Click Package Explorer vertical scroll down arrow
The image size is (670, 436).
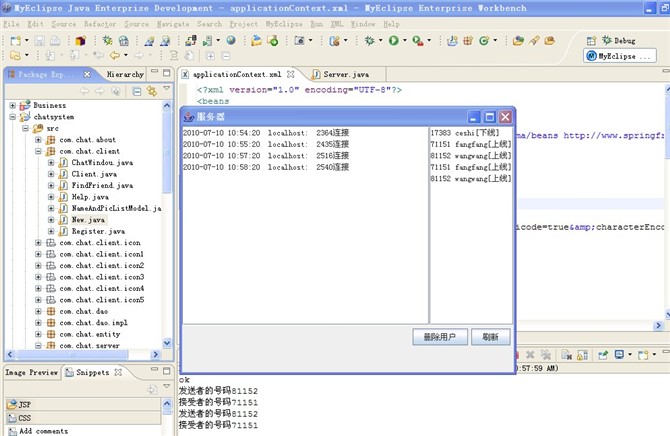167,343
